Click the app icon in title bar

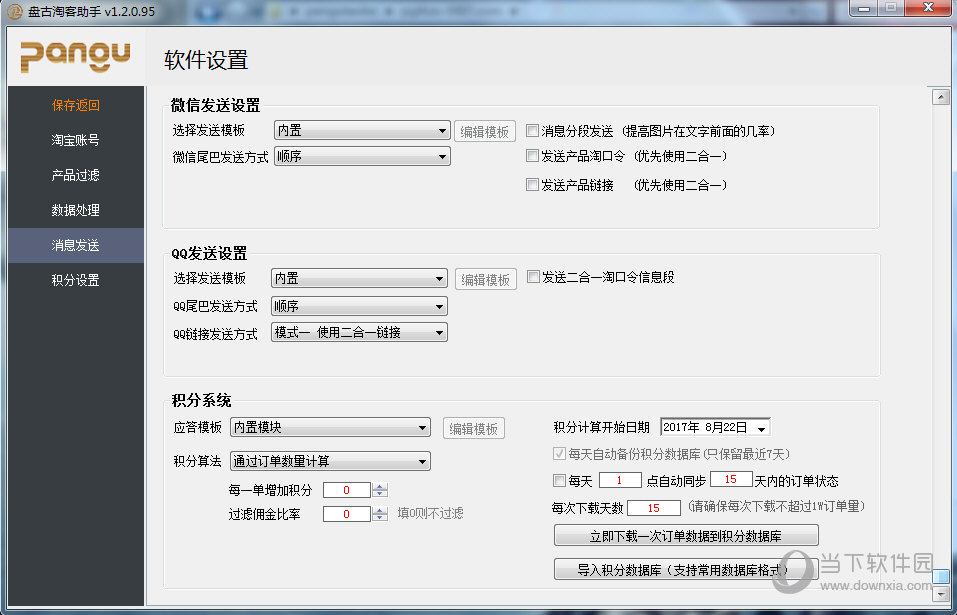click(15, 11)
